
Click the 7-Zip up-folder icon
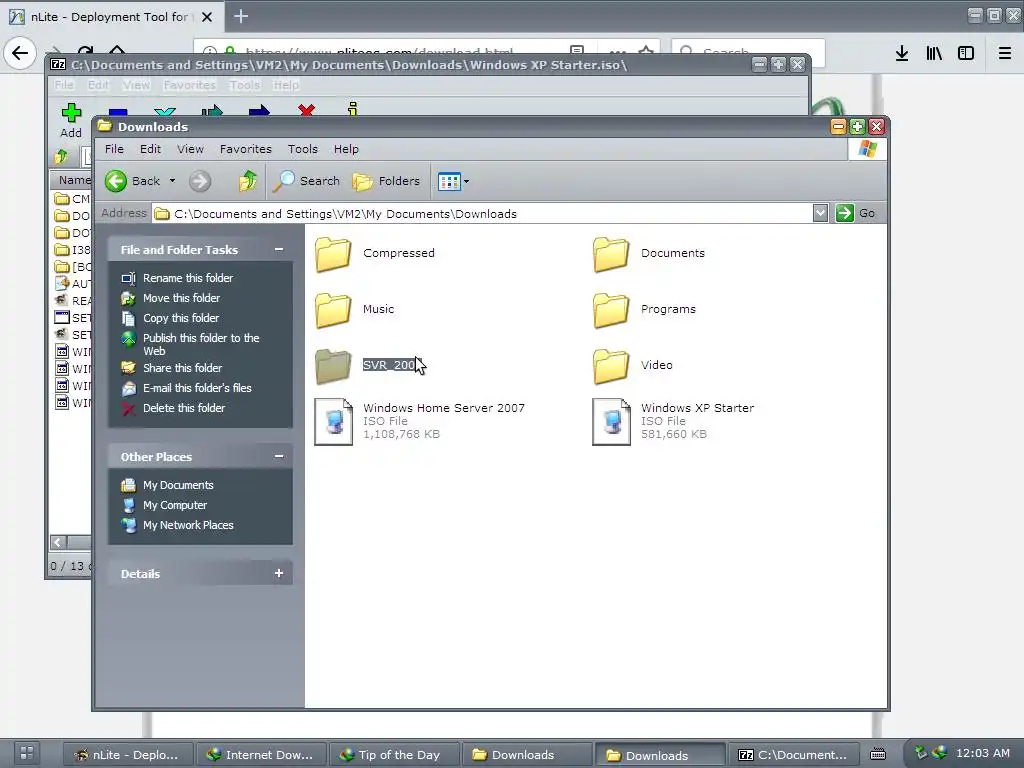click(61, 156)
